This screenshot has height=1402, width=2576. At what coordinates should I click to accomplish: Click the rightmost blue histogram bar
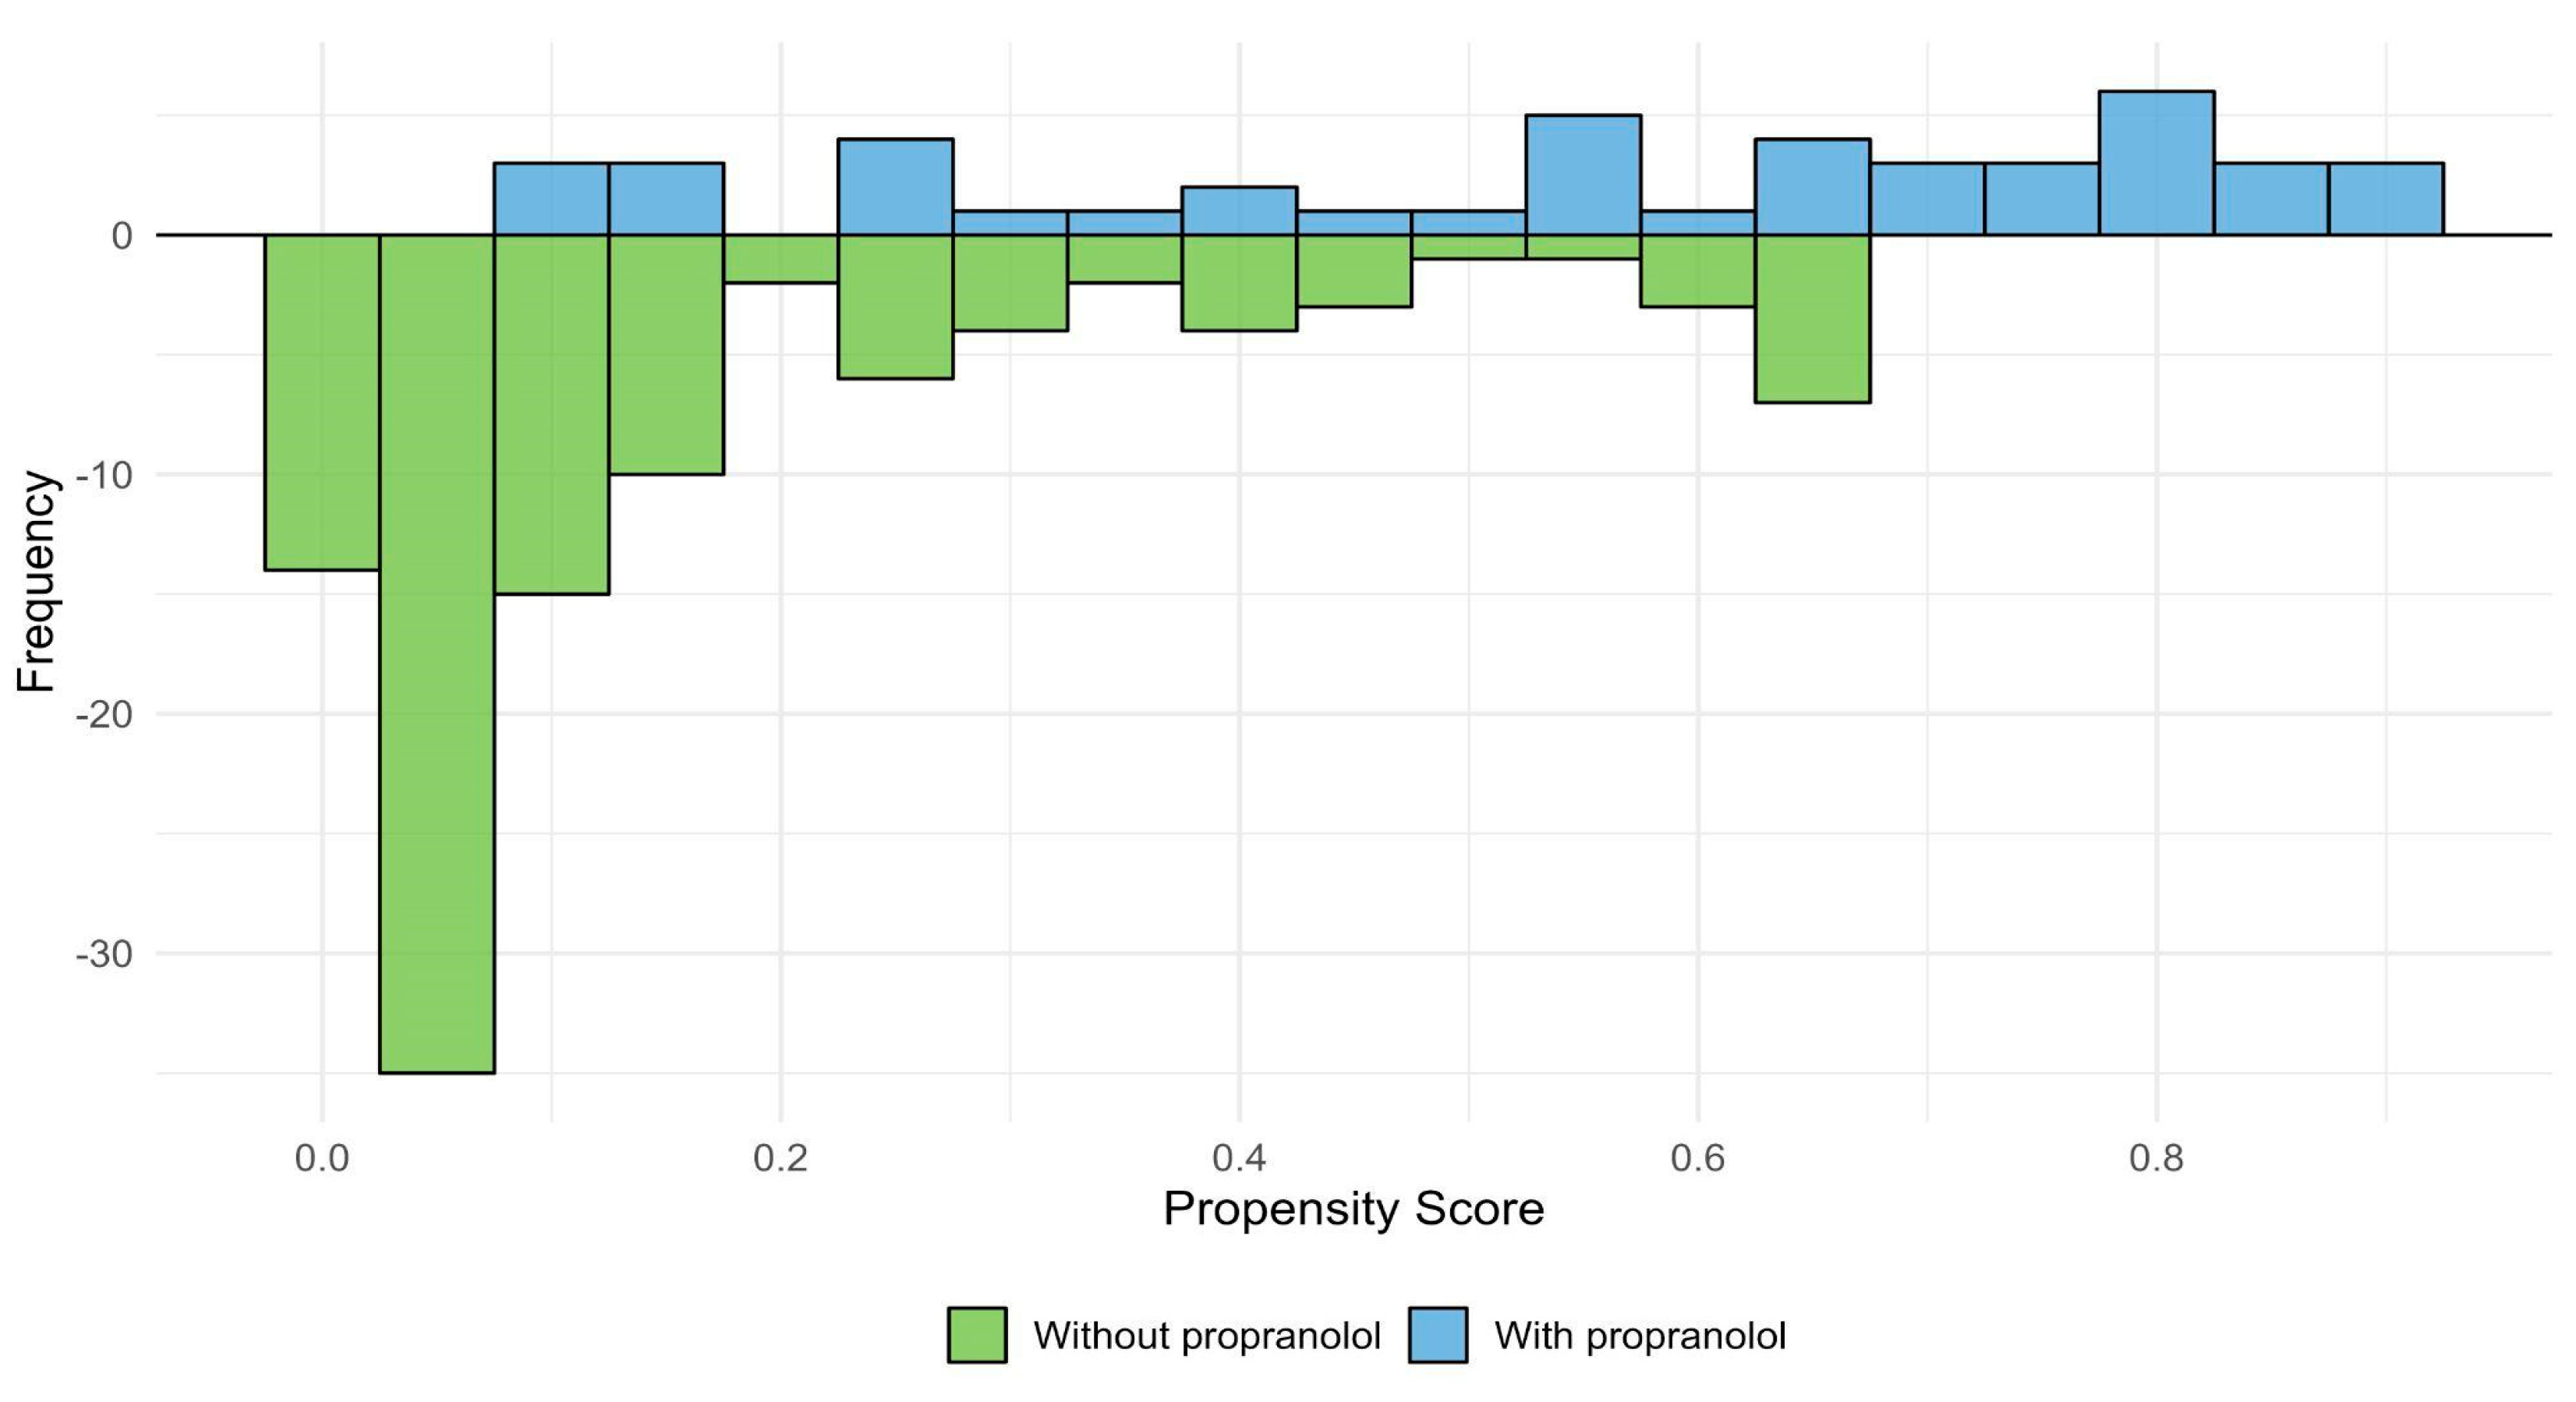coord(2386,199)
